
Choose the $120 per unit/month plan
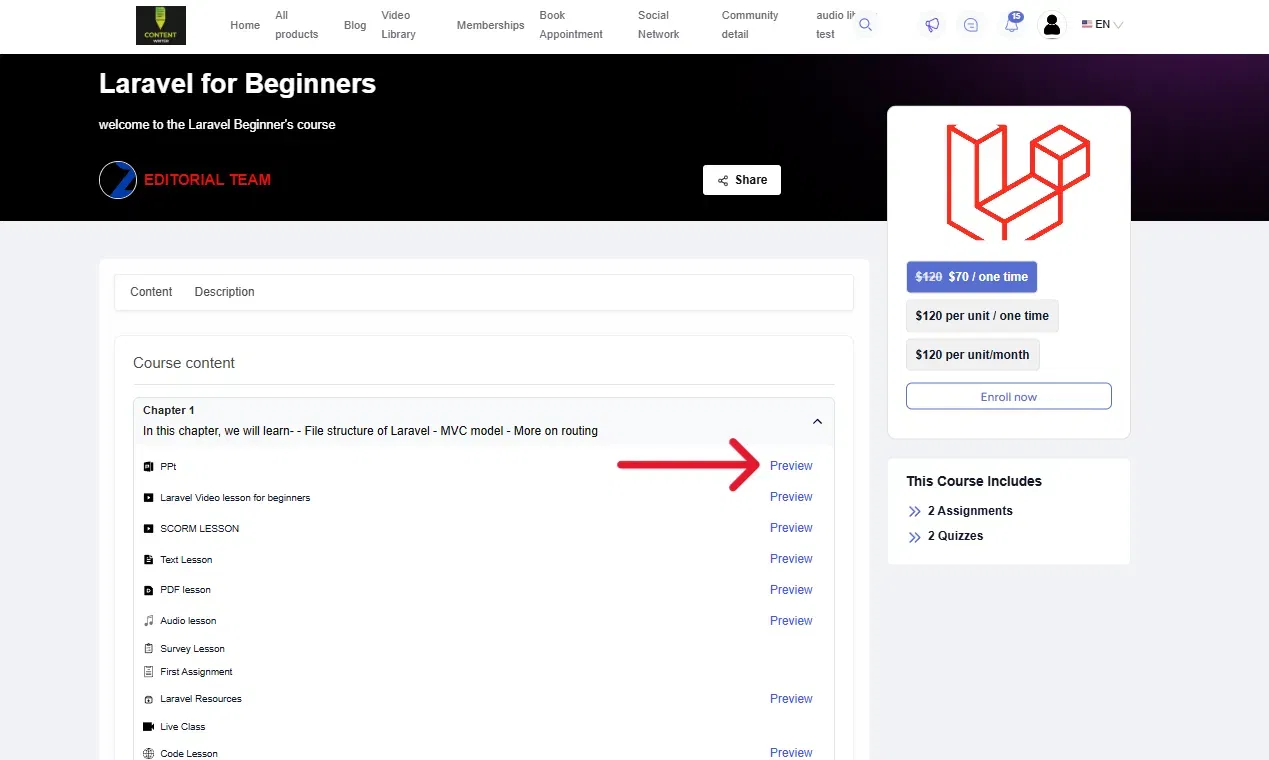(972, 355)
